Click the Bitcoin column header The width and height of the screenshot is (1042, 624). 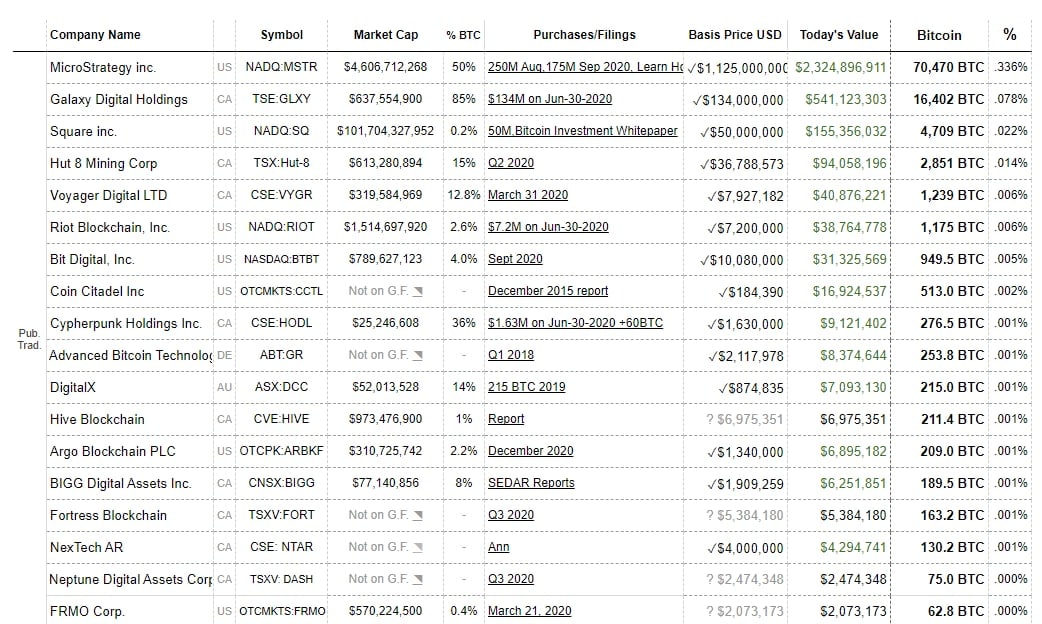tap(939, 35)
